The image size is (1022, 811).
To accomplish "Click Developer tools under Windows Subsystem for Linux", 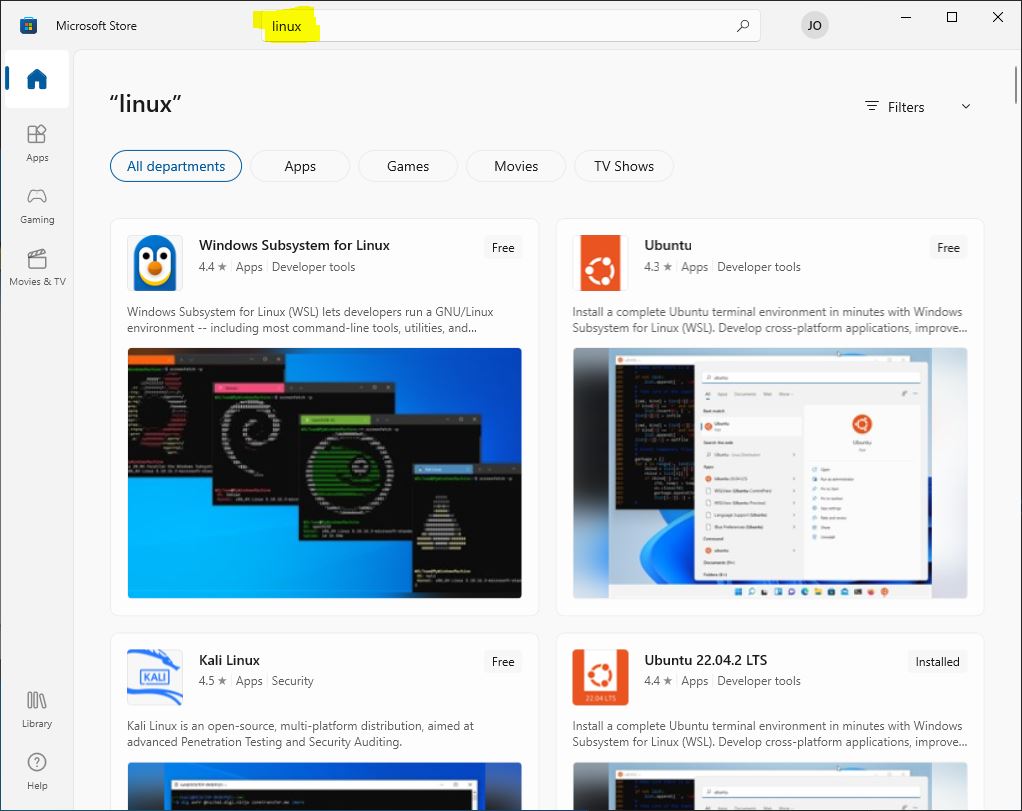I will (x=314, y=267).
